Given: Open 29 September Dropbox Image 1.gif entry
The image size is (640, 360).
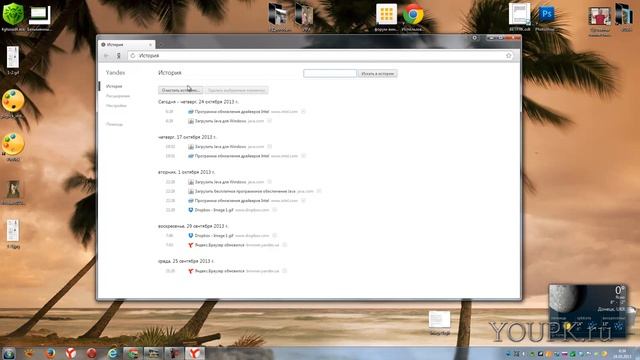Looking at the screenshot, I should coord(214,236).
